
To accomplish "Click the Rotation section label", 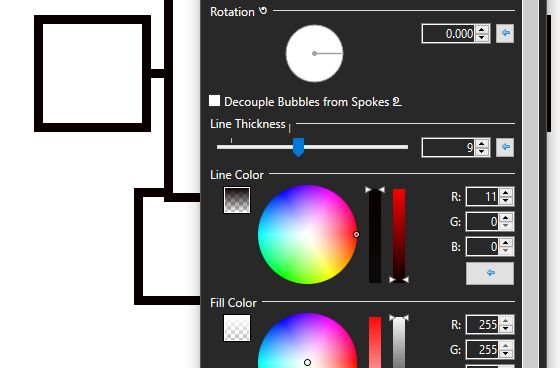I will point(232,12).
